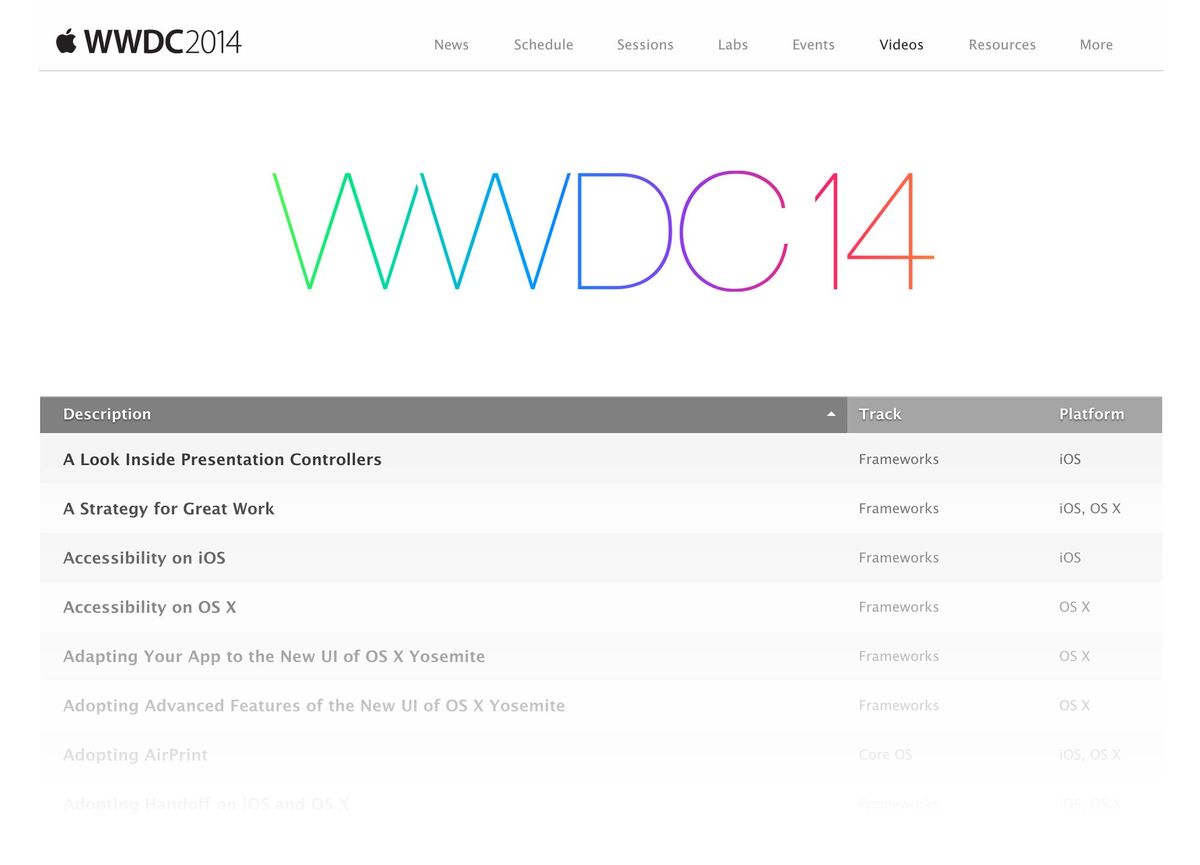Open the Adopting AirPrint session
The height and width of the screenshot is (865, 1200).
[135, 755]
